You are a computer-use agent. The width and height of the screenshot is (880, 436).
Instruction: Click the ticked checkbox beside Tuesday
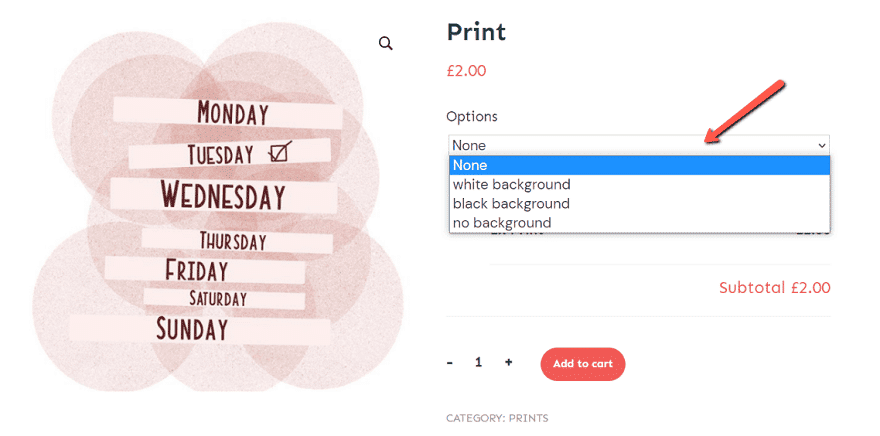pos(280,153)
